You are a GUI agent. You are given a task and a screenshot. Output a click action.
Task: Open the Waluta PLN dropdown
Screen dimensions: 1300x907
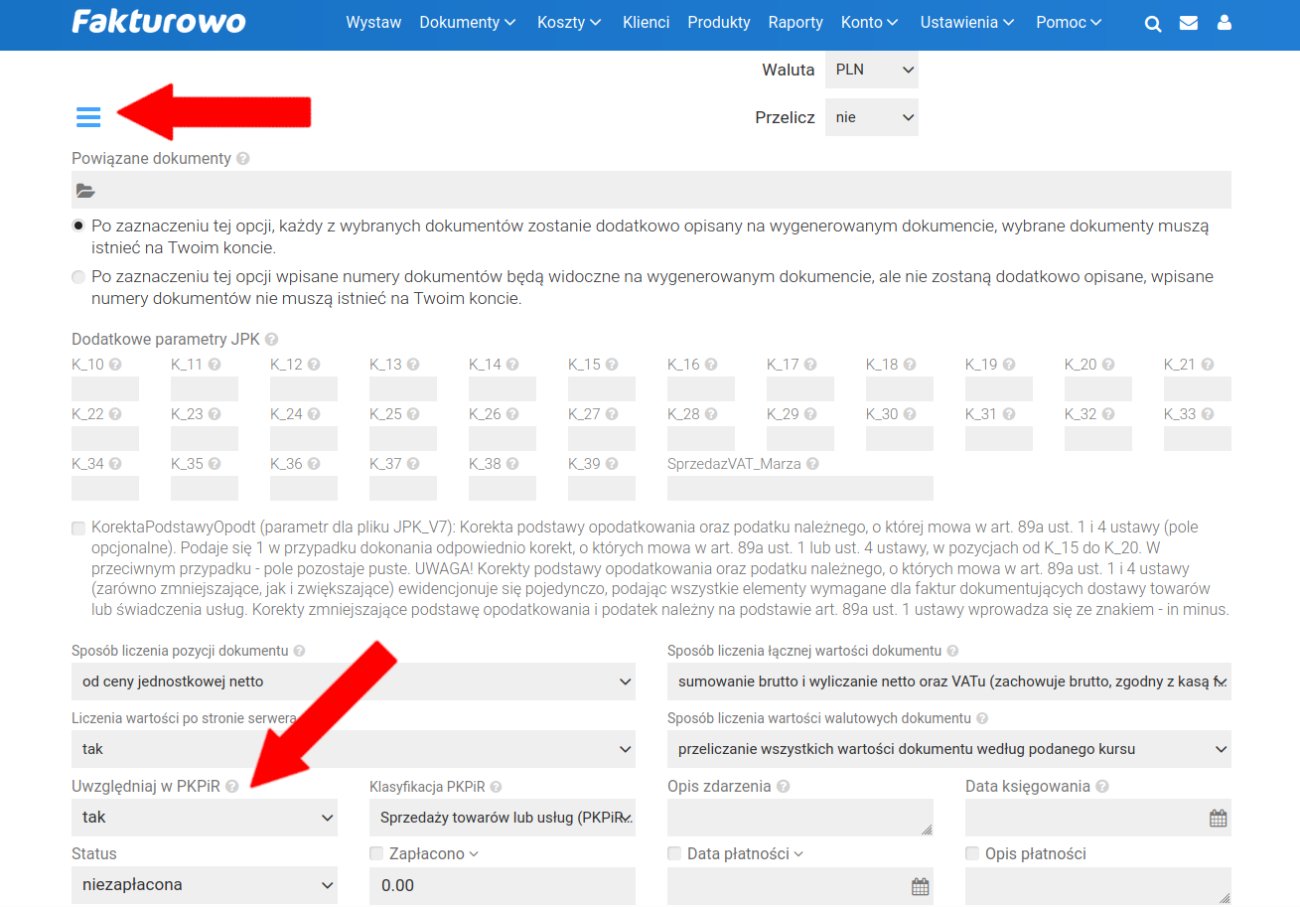871,70
